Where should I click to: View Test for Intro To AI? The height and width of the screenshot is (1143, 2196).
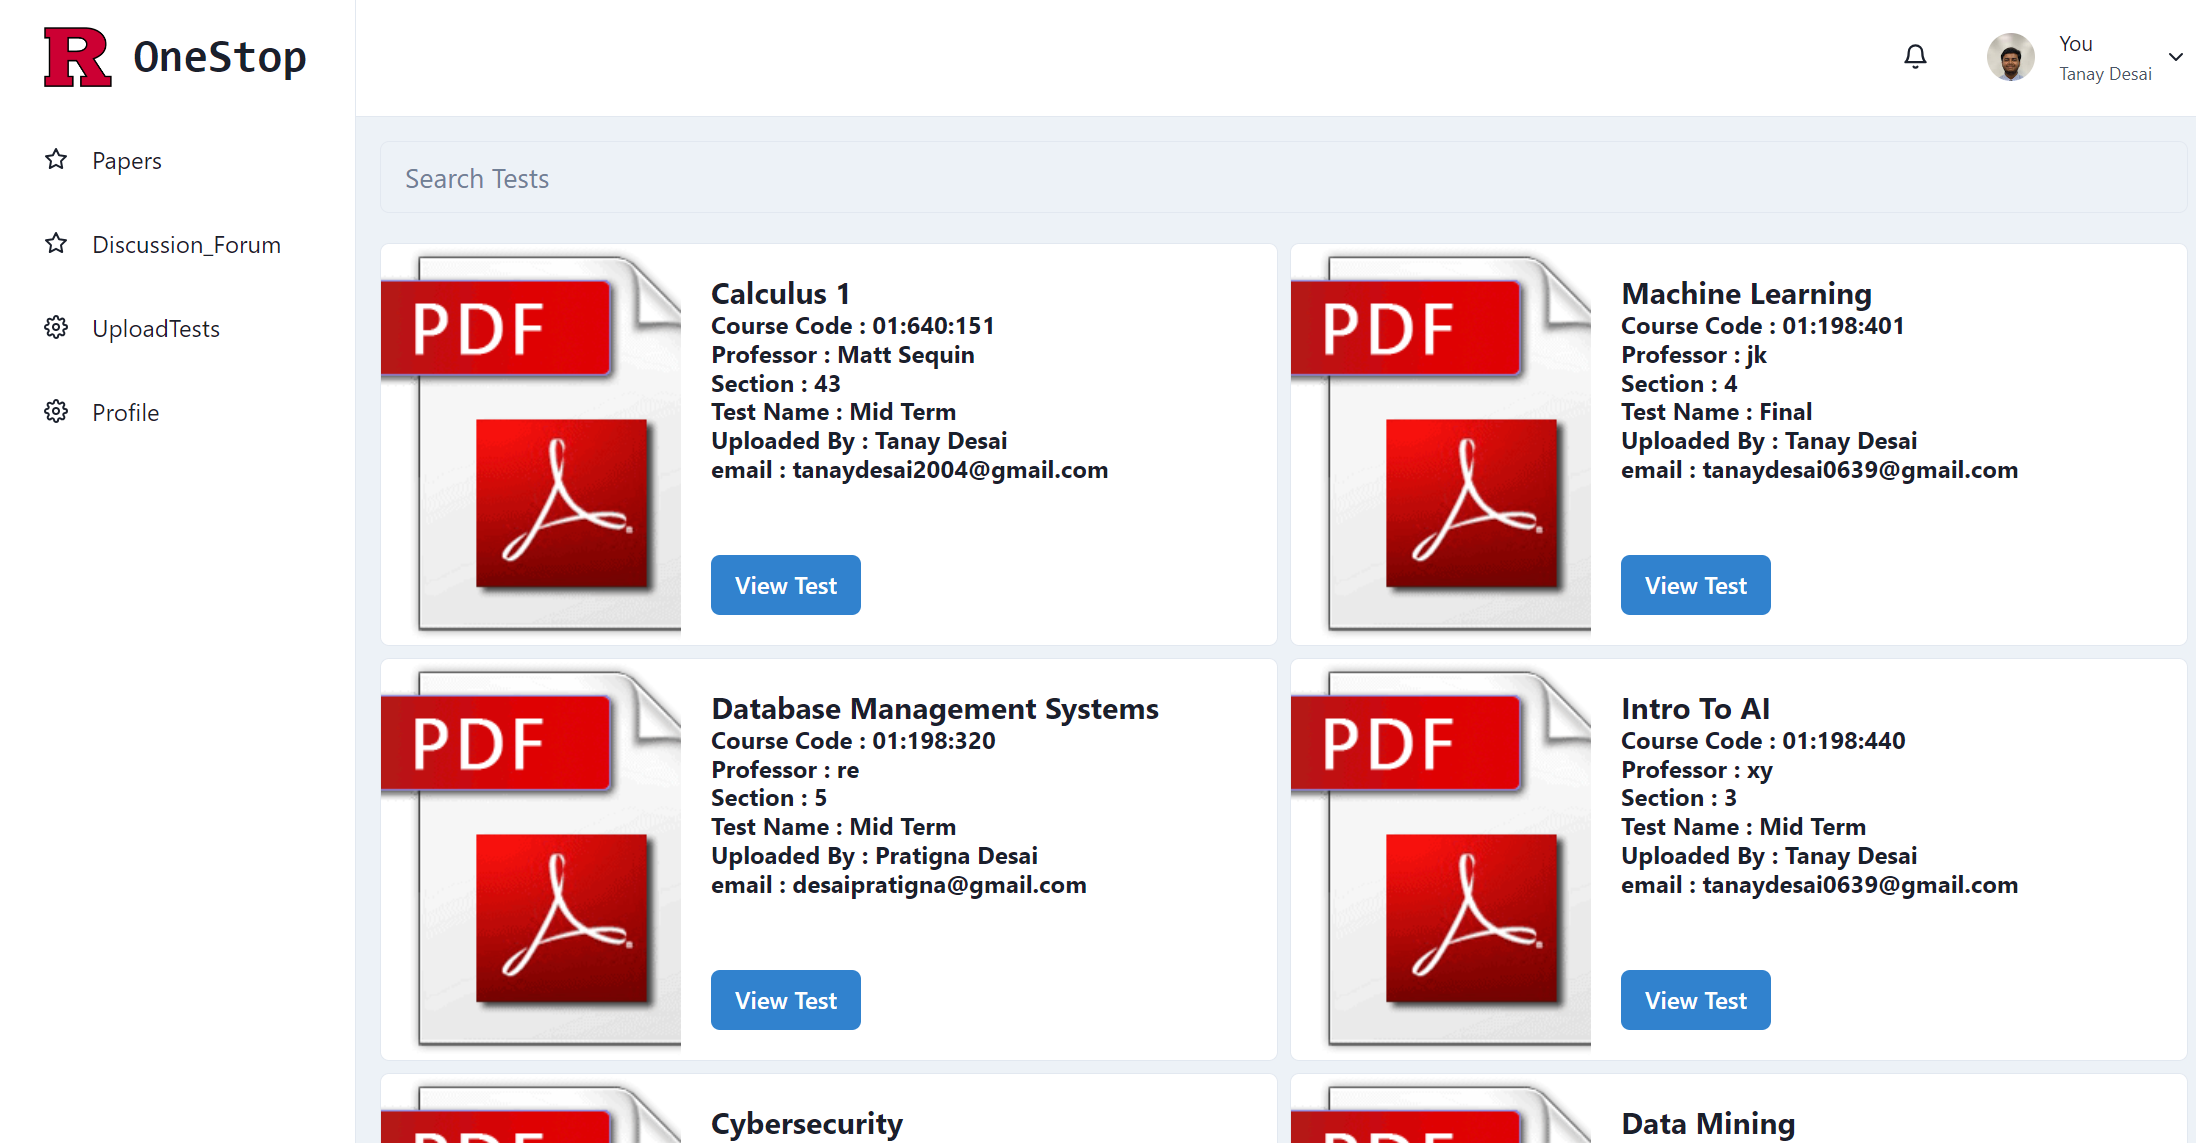[1695, 1000]
